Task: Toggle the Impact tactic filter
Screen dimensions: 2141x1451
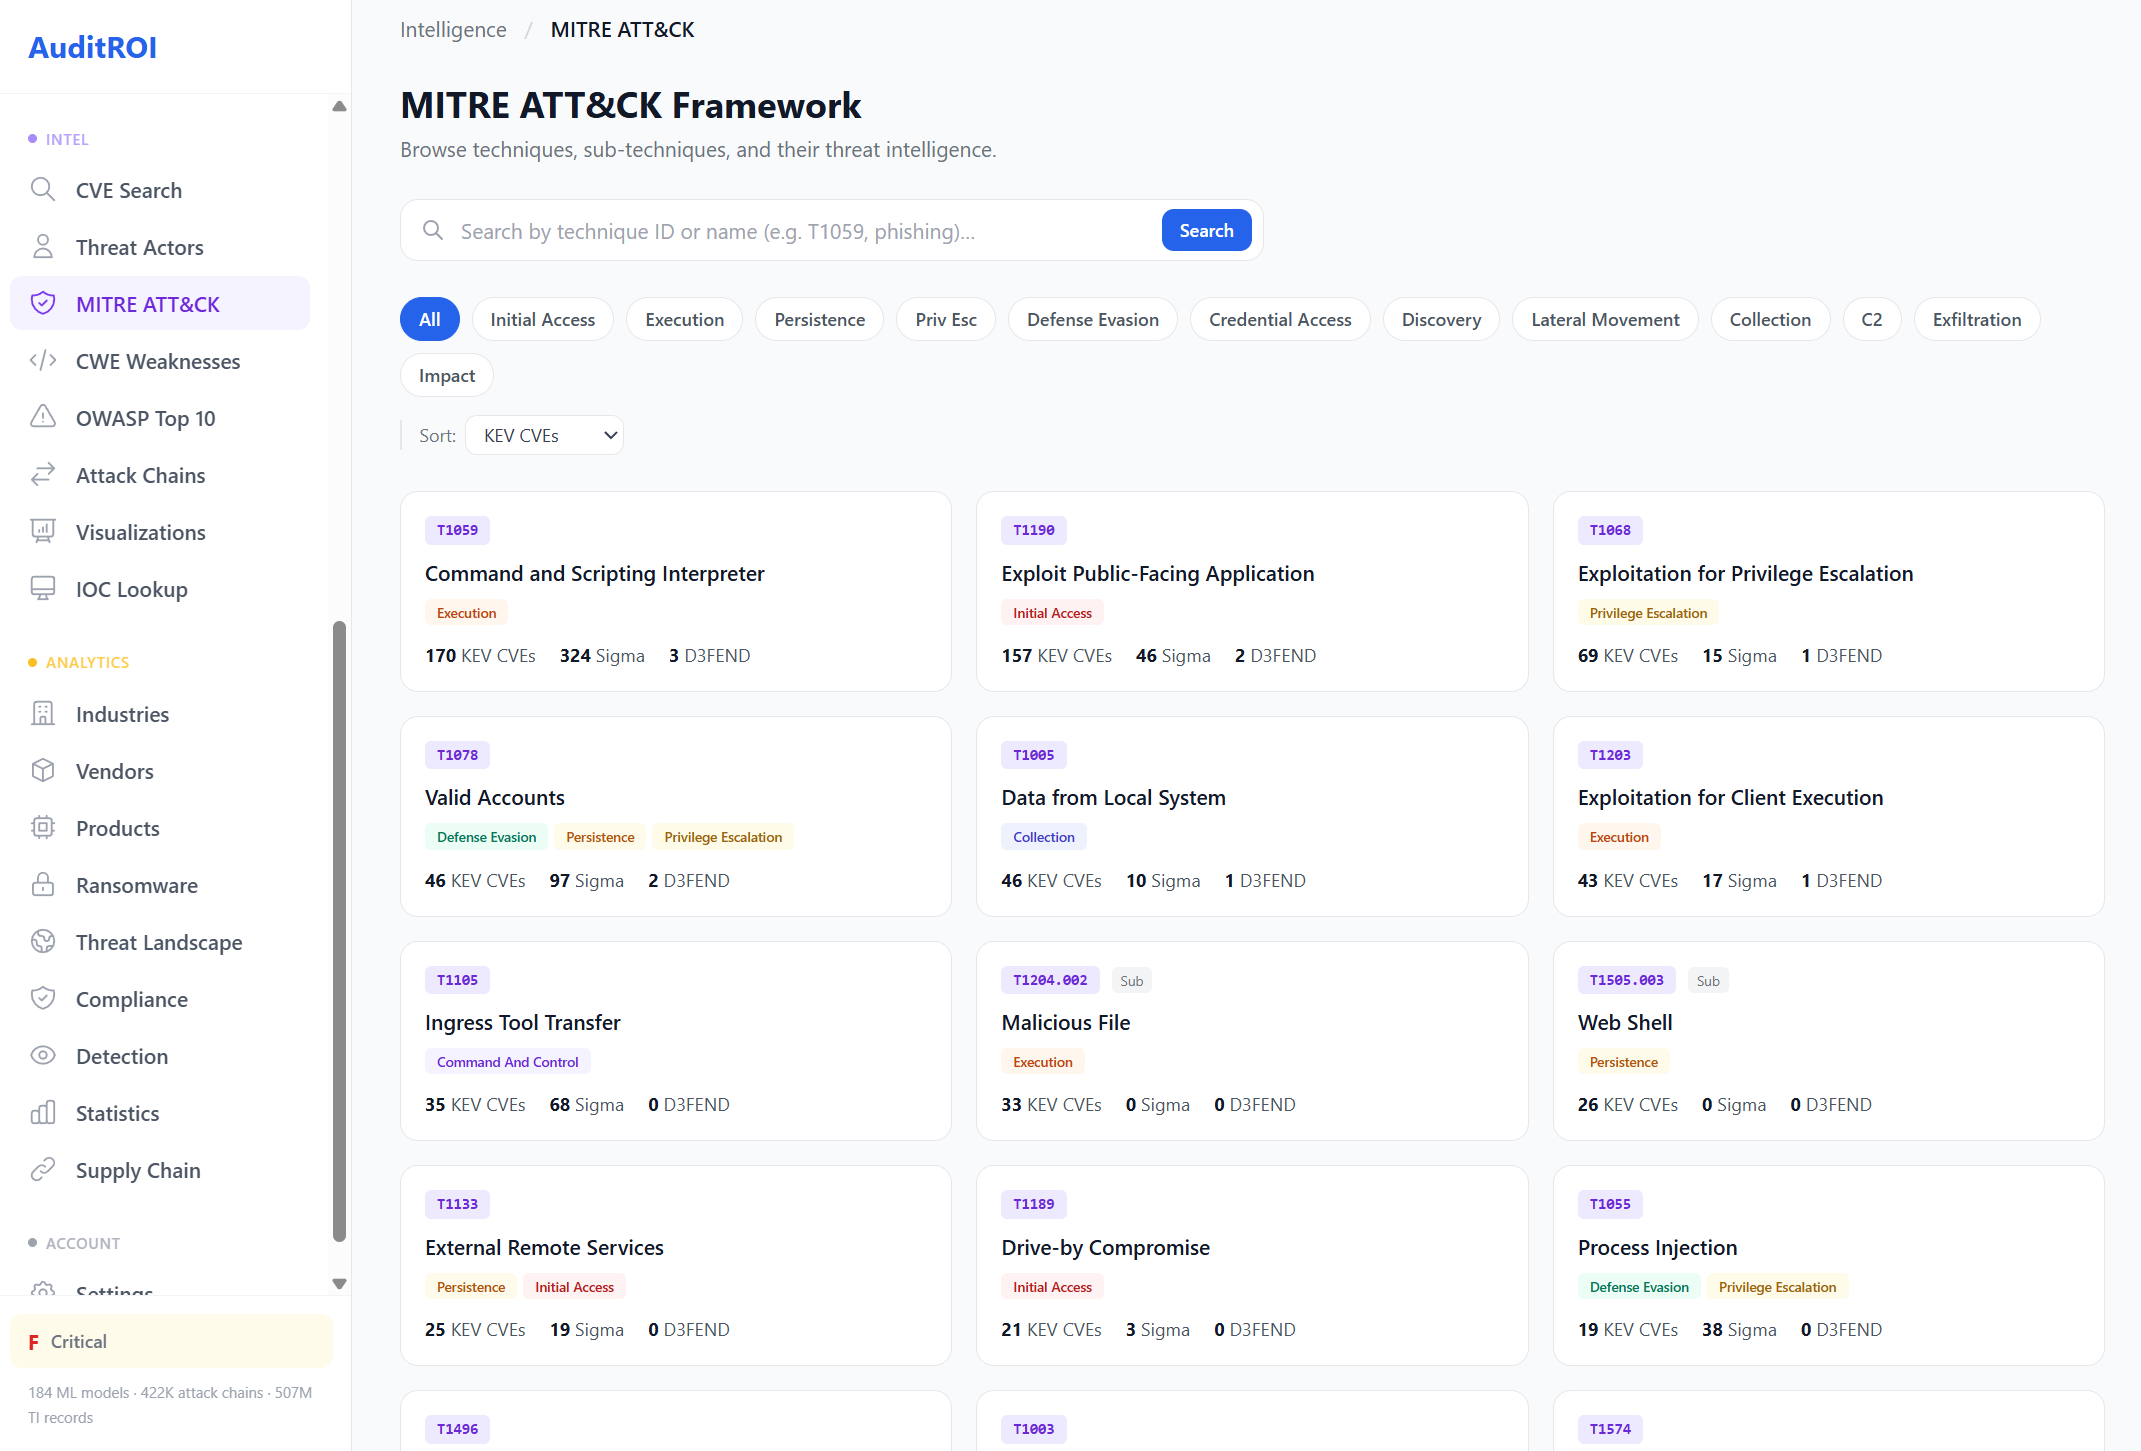Action: point(446,375)
